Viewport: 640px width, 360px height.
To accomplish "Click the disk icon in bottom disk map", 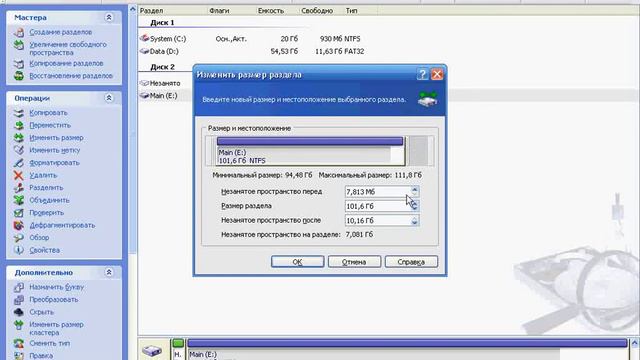I will (x=152, y=350).
